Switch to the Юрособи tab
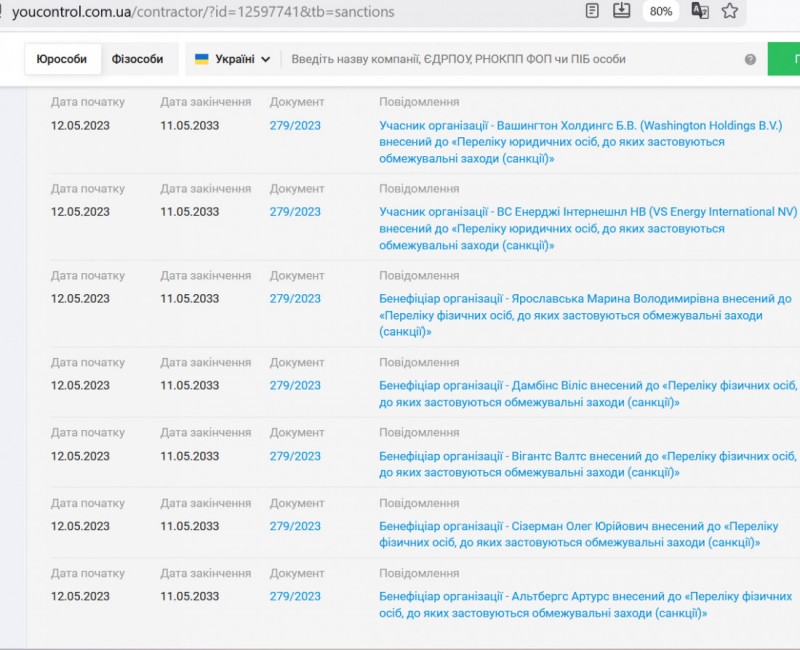This screenshot has width=800, height=650. coord(62,59)
